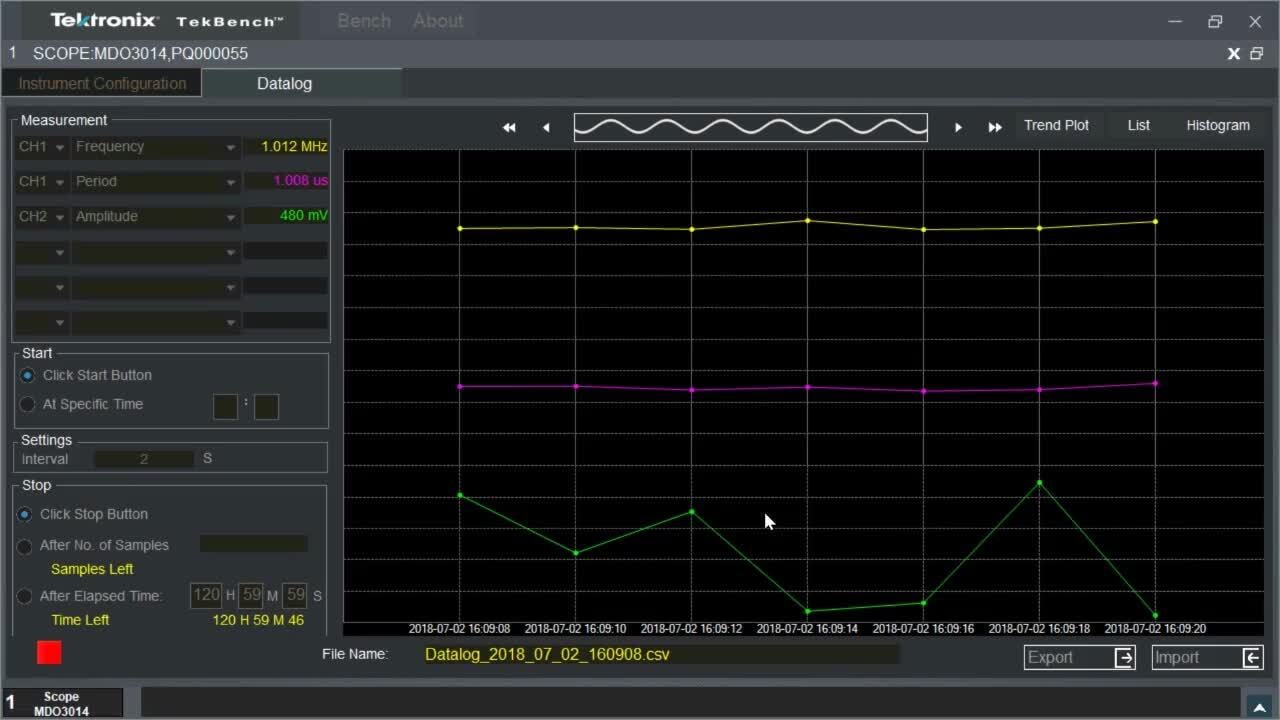The height and width of the screenshot is (720, 1280).
Task: Click the Import arrow icon
Action: [1251, 657]
